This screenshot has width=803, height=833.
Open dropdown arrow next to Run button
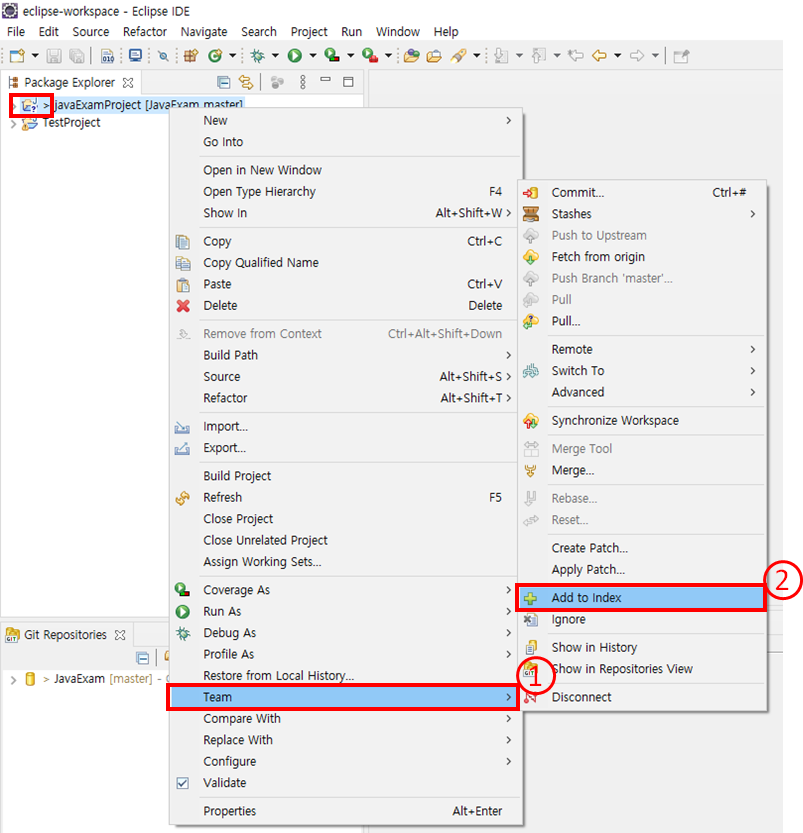[x=313, y=56]
